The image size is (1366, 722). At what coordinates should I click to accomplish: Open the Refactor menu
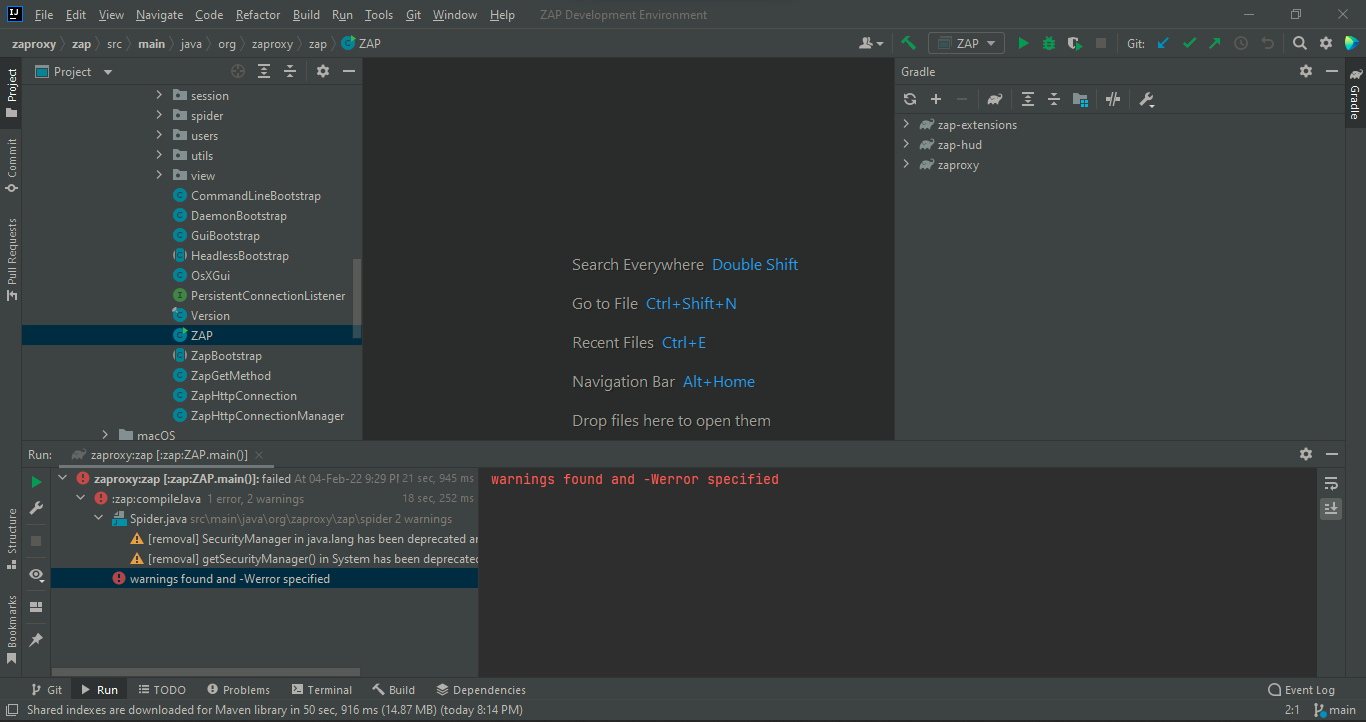257,14
